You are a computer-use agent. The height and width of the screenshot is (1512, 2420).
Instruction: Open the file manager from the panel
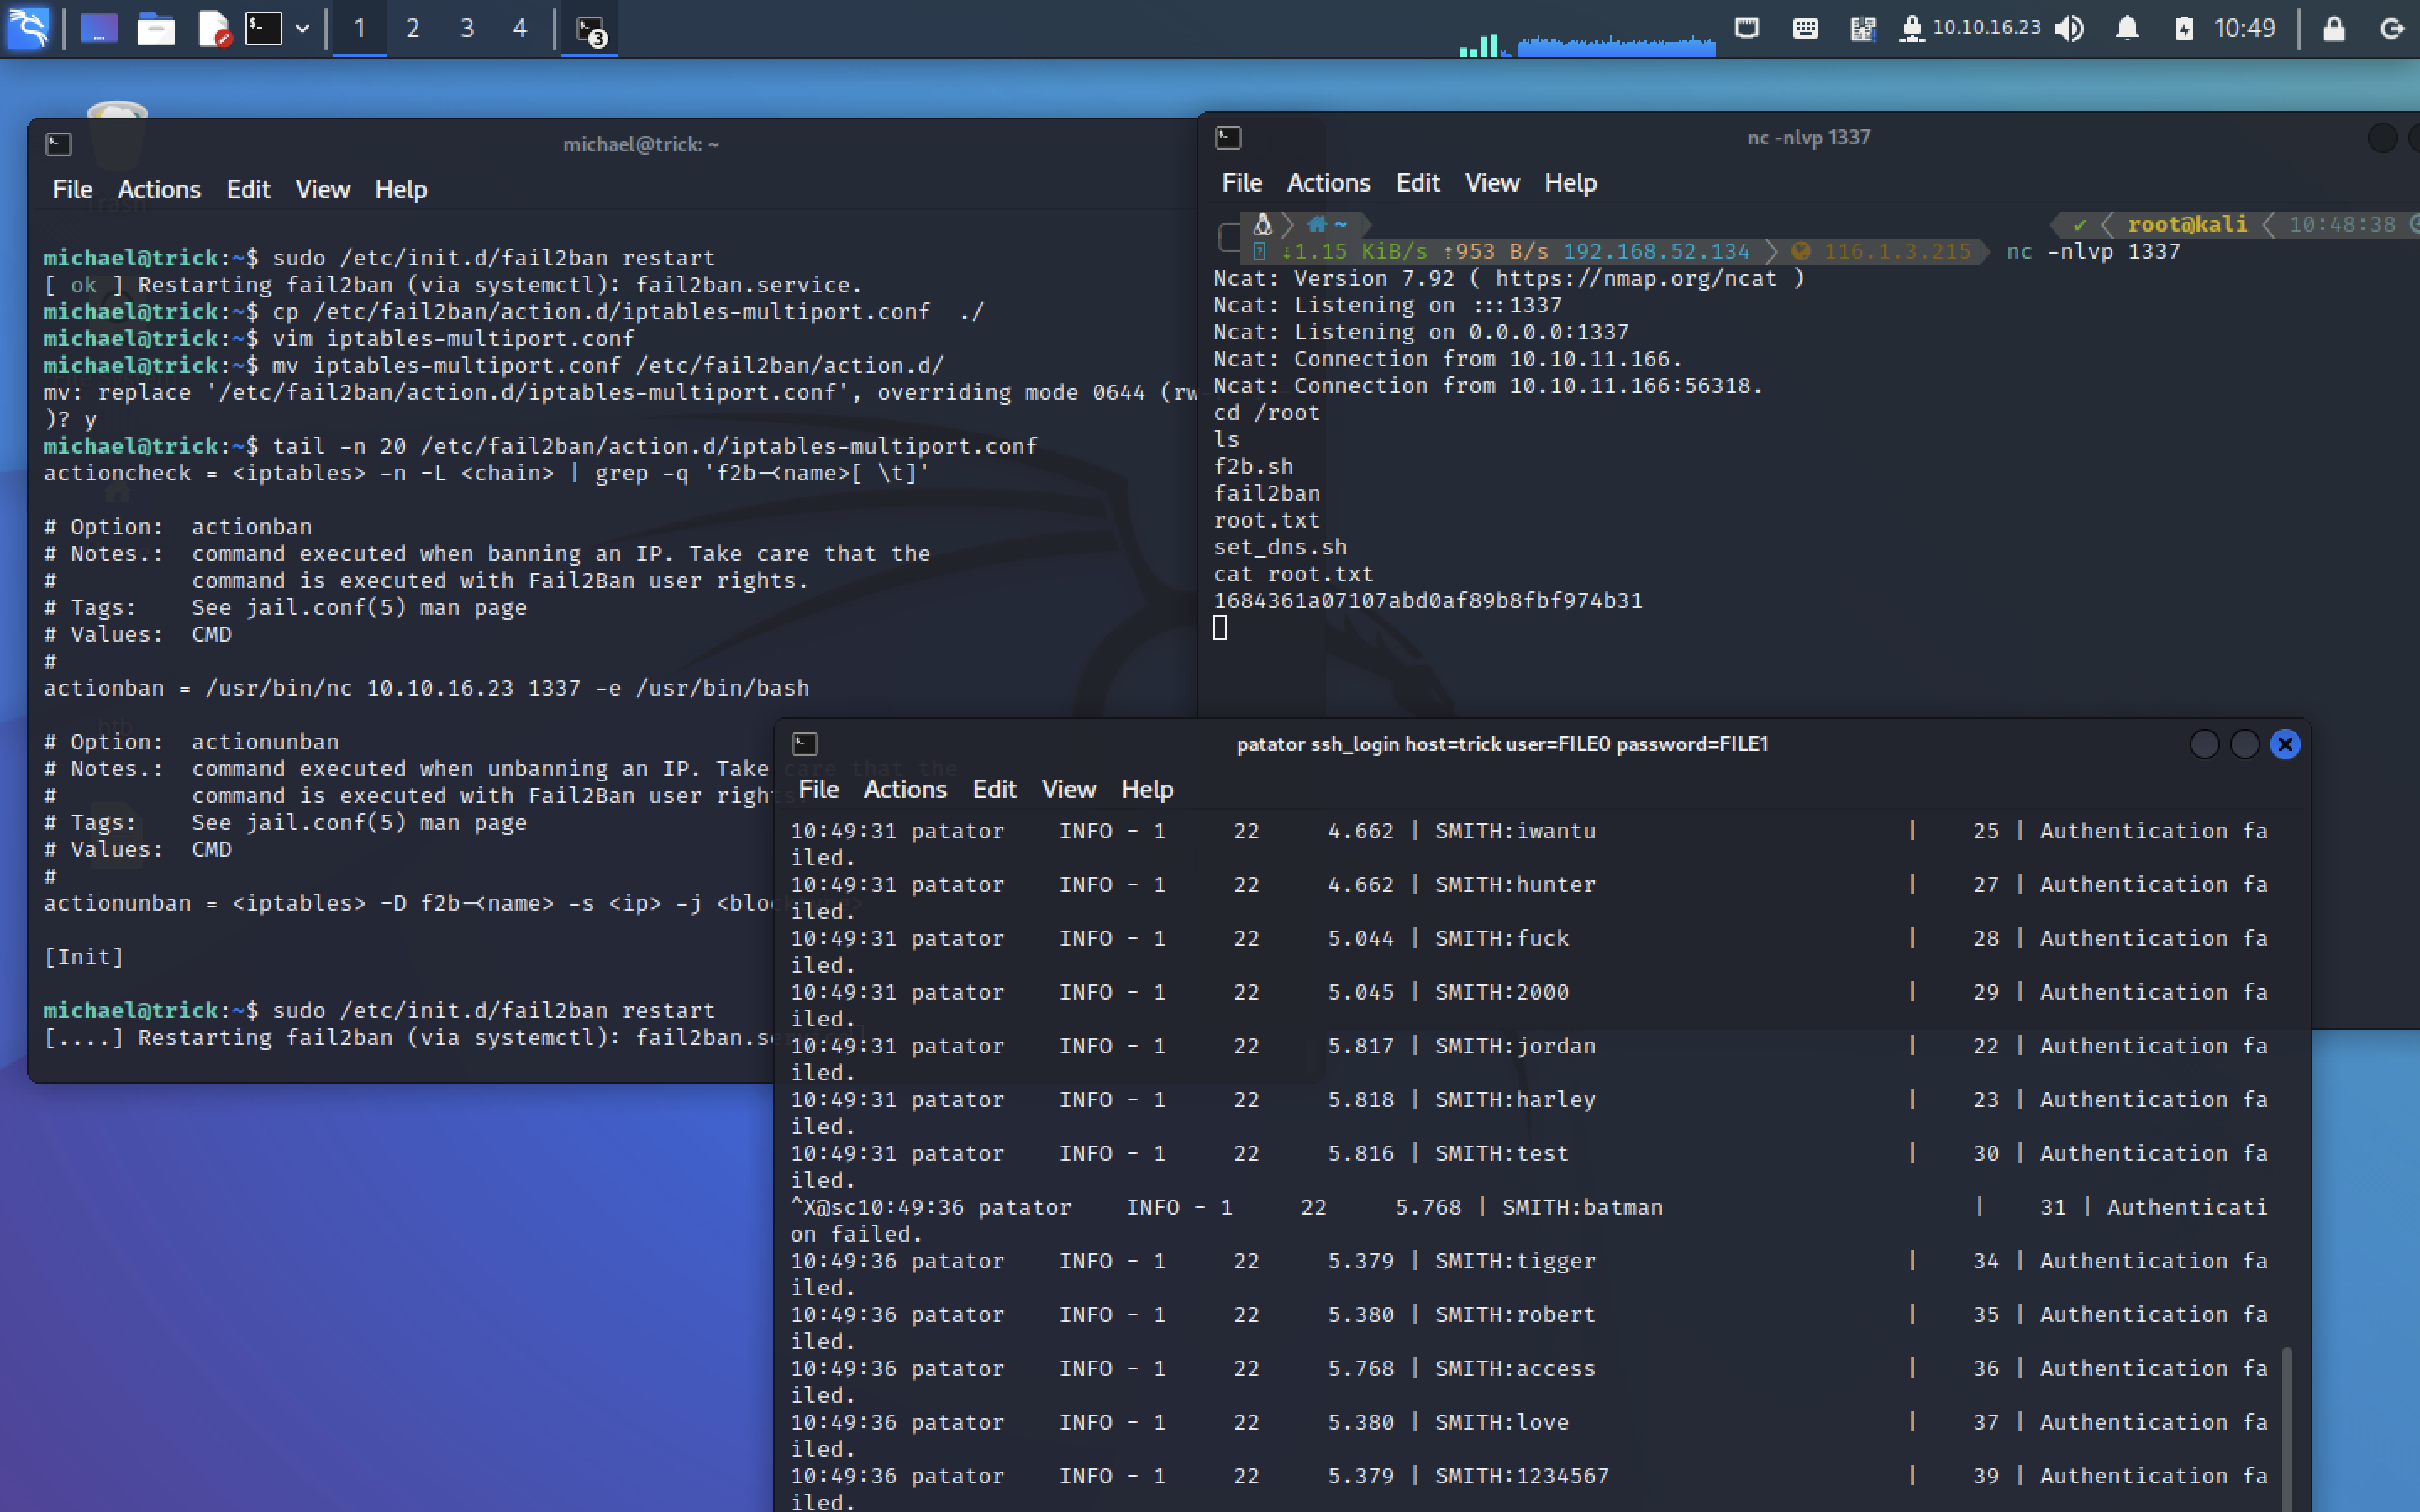[x=156, y=28]
